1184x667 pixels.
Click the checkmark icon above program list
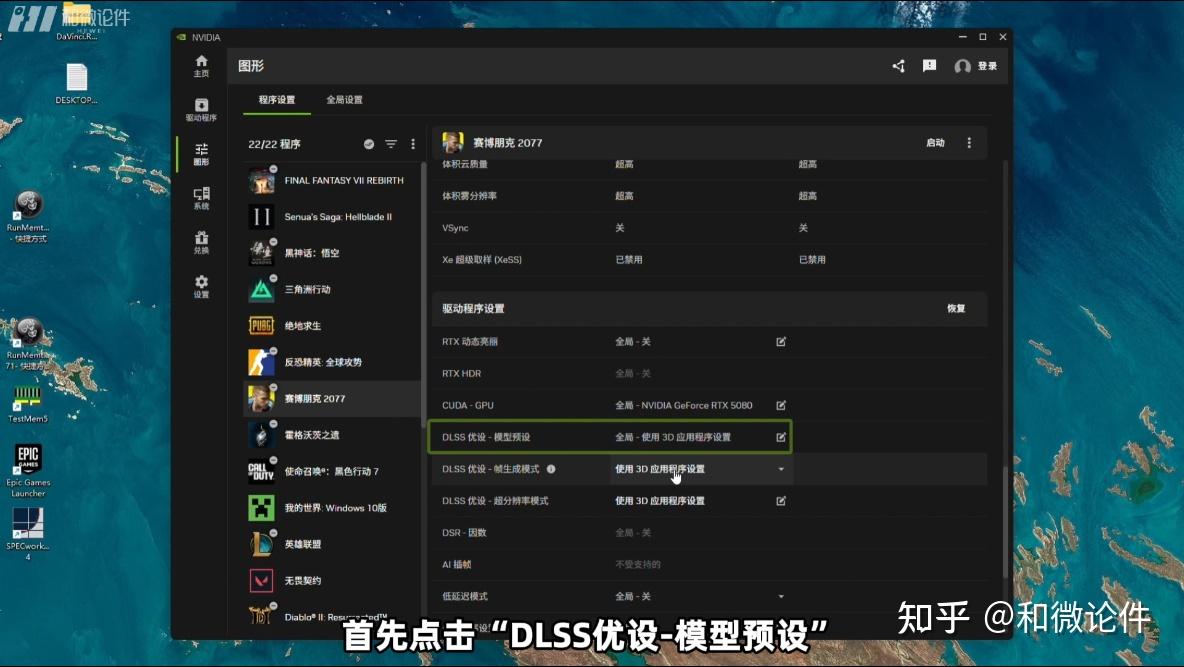pyautogui.click(x=368, y=144)
